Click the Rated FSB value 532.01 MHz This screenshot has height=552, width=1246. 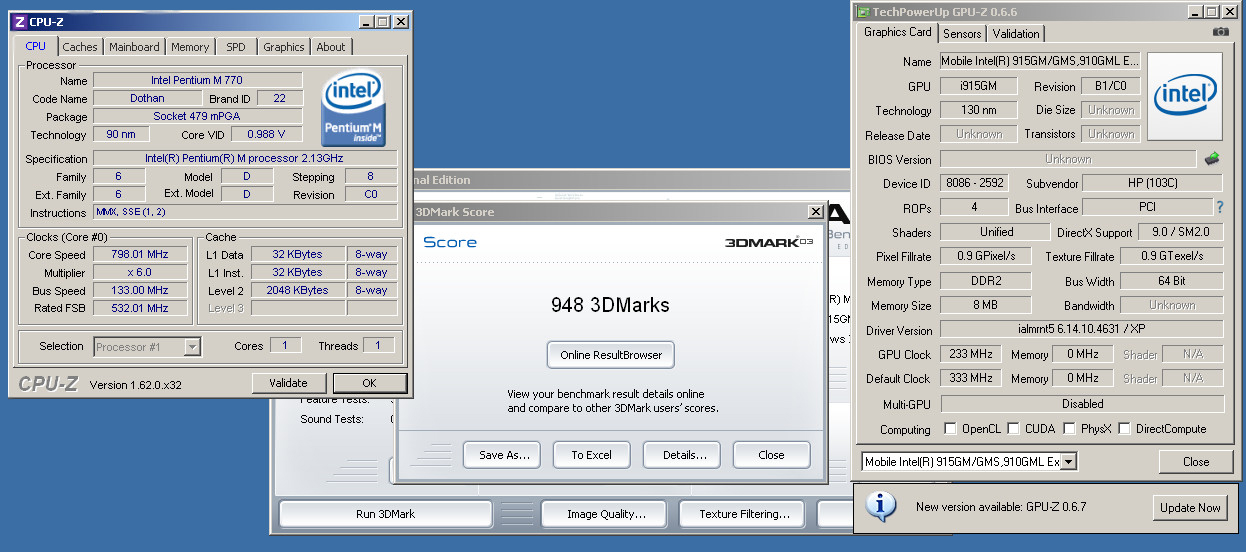(141, 308)
